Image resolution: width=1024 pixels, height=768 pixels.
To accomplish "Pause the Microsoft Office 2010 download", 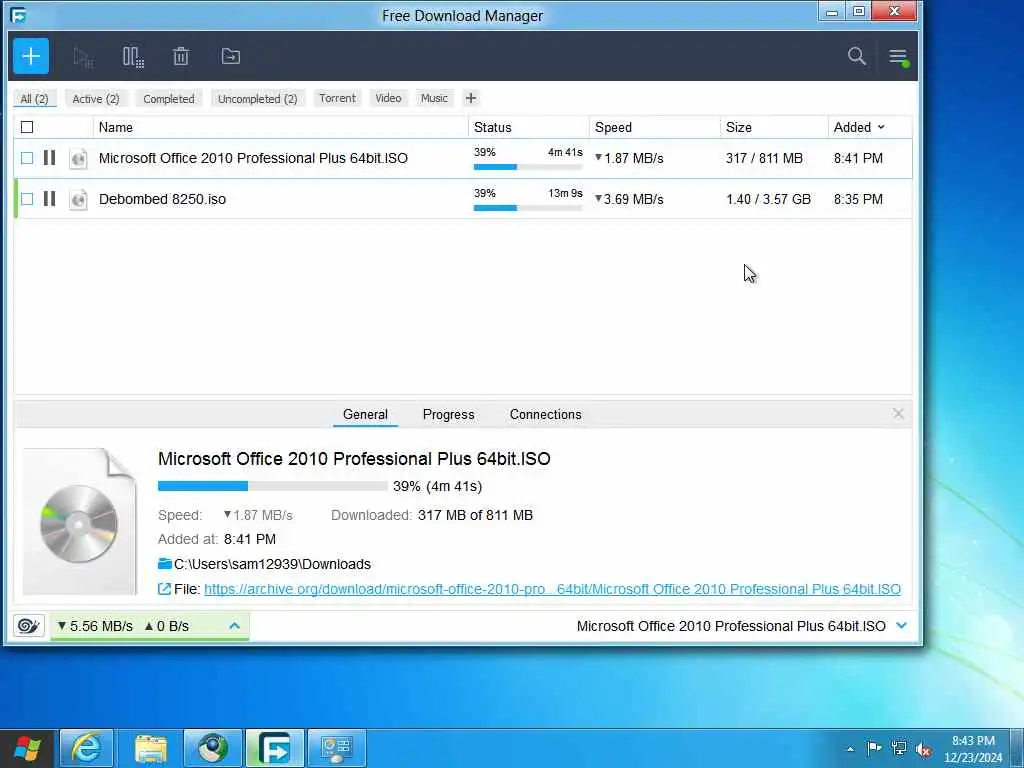I will point(49,157).
